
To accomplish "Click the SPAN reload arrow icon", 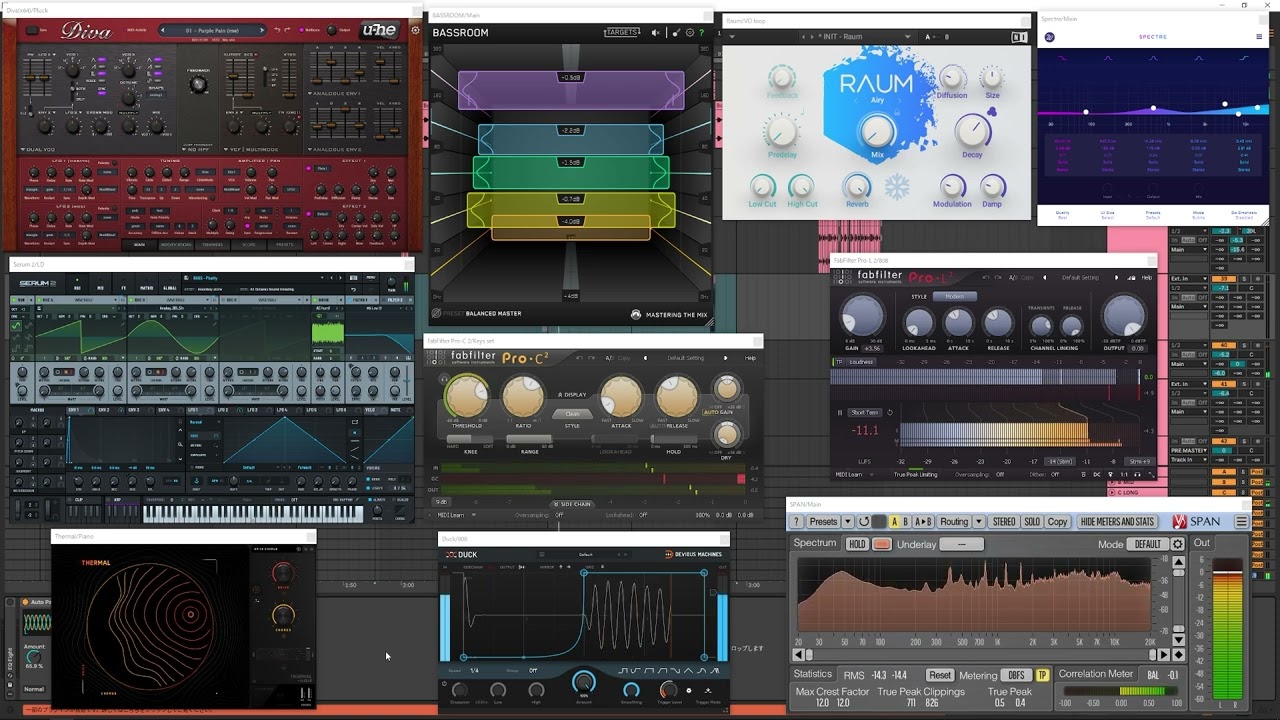I will click(x=864, y=522).
